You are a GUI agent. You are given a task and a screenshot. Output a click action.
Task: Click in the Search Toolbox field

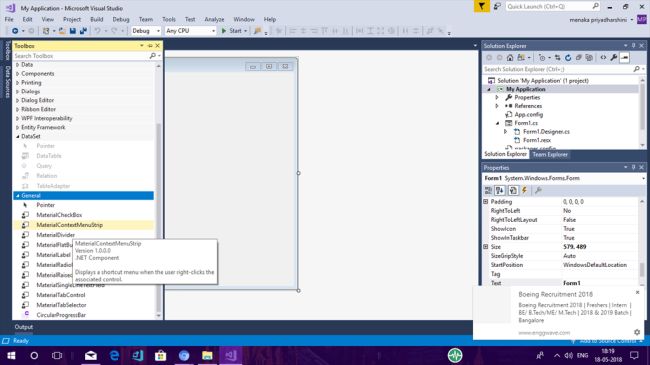click(x=81, y=56)
